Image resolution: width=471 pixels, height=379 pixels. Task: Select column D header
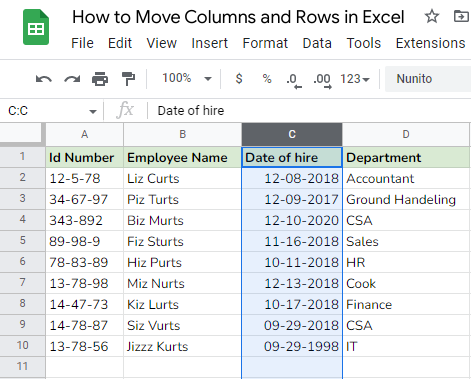pos(406,135)
